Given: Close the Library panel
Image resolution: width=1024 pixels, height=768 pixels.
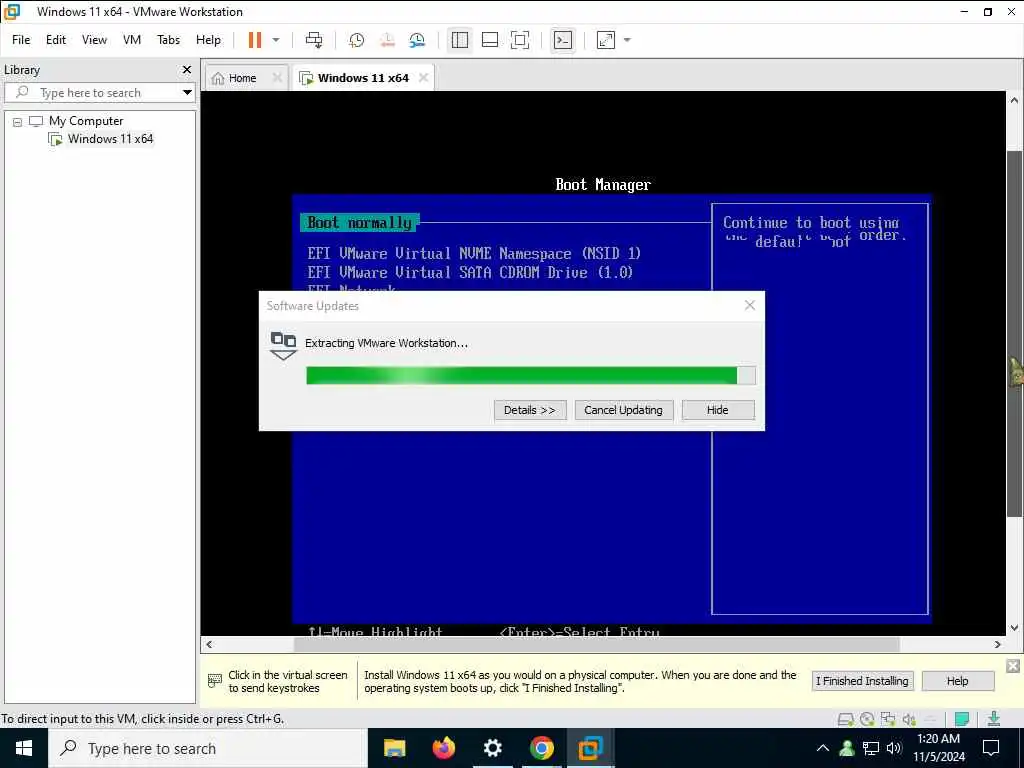Looking at the screenshot, I should (x=187, y=69).
